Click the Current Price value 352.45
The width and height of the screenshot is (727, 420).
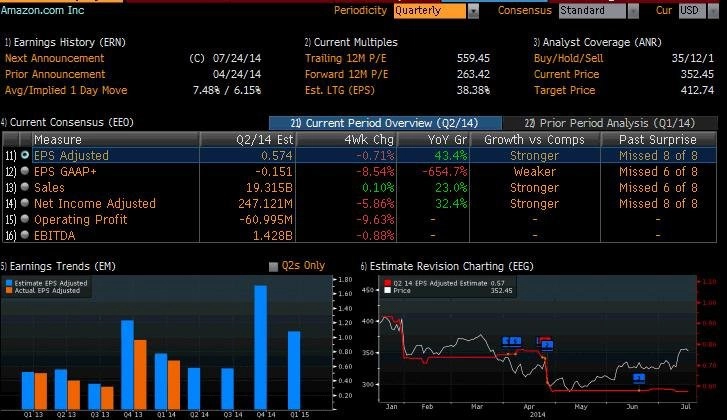pos(697,74)
